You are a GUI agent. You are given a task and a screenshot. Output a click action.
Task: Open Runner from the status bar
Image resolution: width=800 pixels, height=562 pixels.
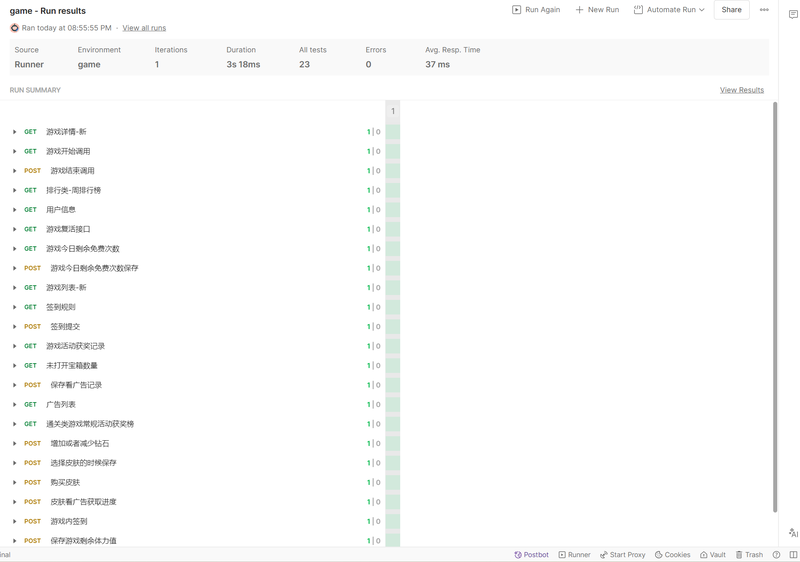coord(574,555)
